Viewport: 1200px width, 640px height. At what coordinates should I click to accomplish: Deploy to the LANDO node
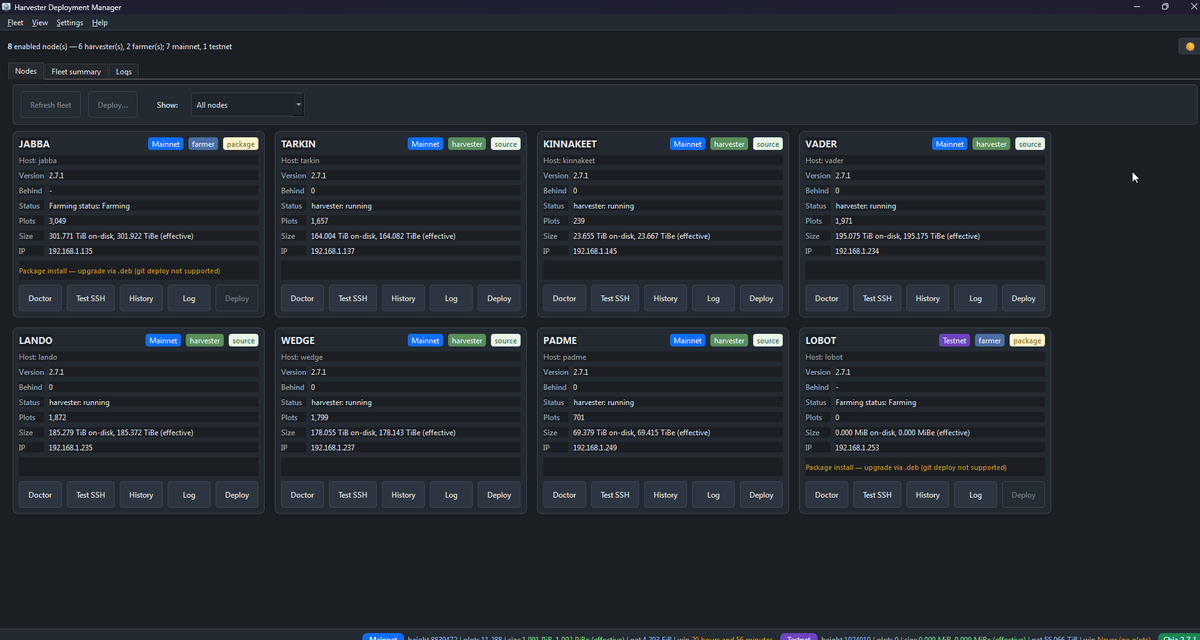237,495
